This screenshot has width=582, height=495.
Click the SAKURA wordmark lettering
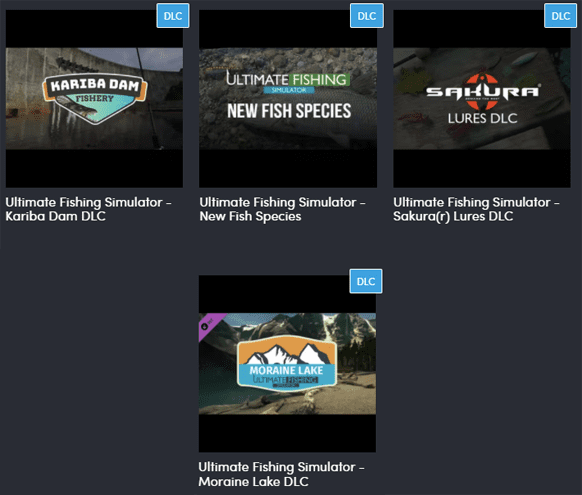coord(483,92)
